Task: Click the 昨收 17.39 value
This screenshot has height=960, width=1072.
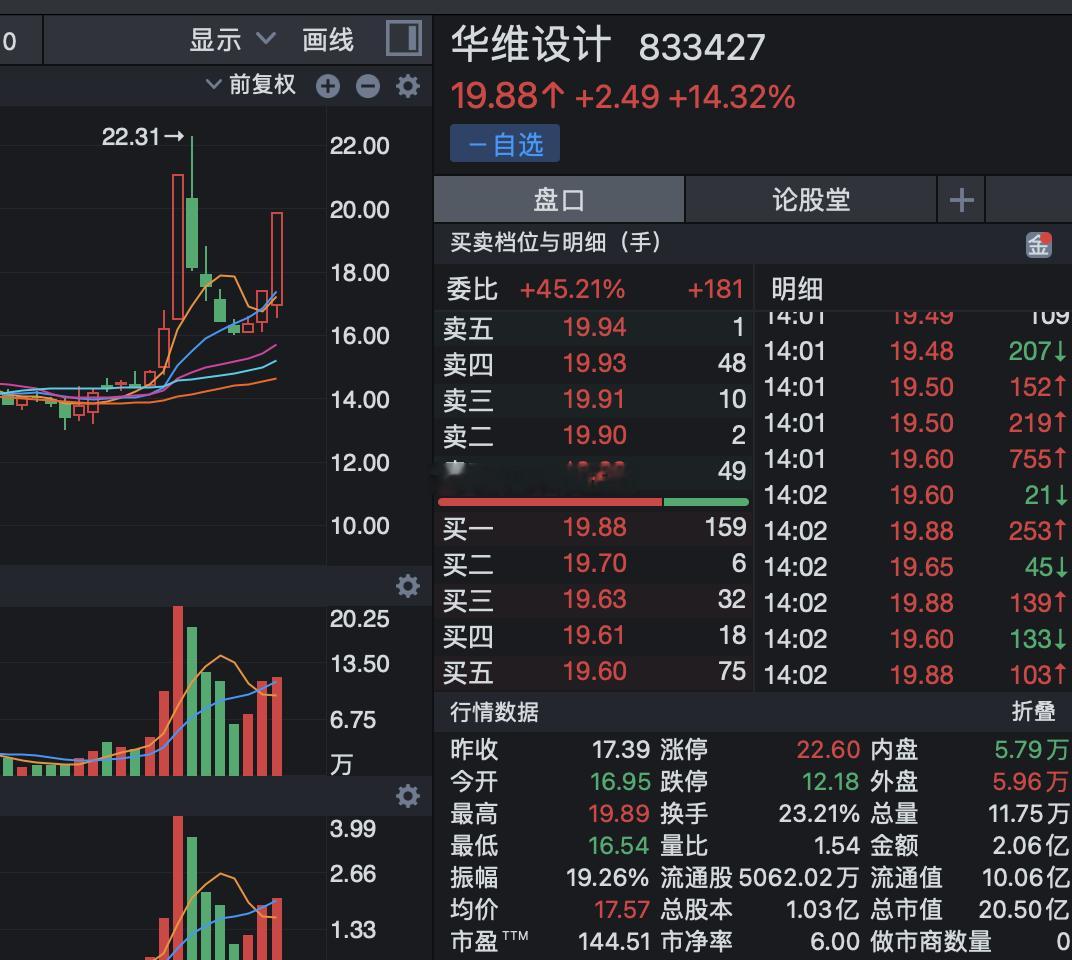Action: (x=620, y=750)
